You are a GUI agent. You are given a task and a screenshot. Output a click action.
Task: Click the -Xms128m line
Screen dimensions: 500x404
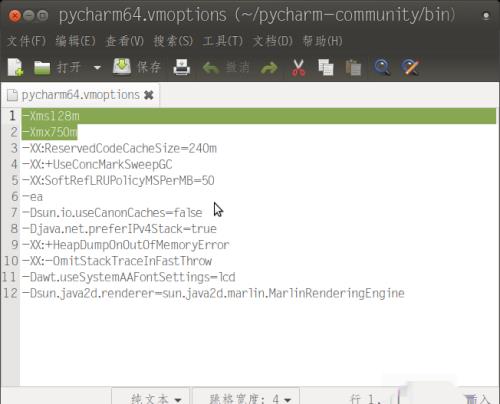pos(51,116)
